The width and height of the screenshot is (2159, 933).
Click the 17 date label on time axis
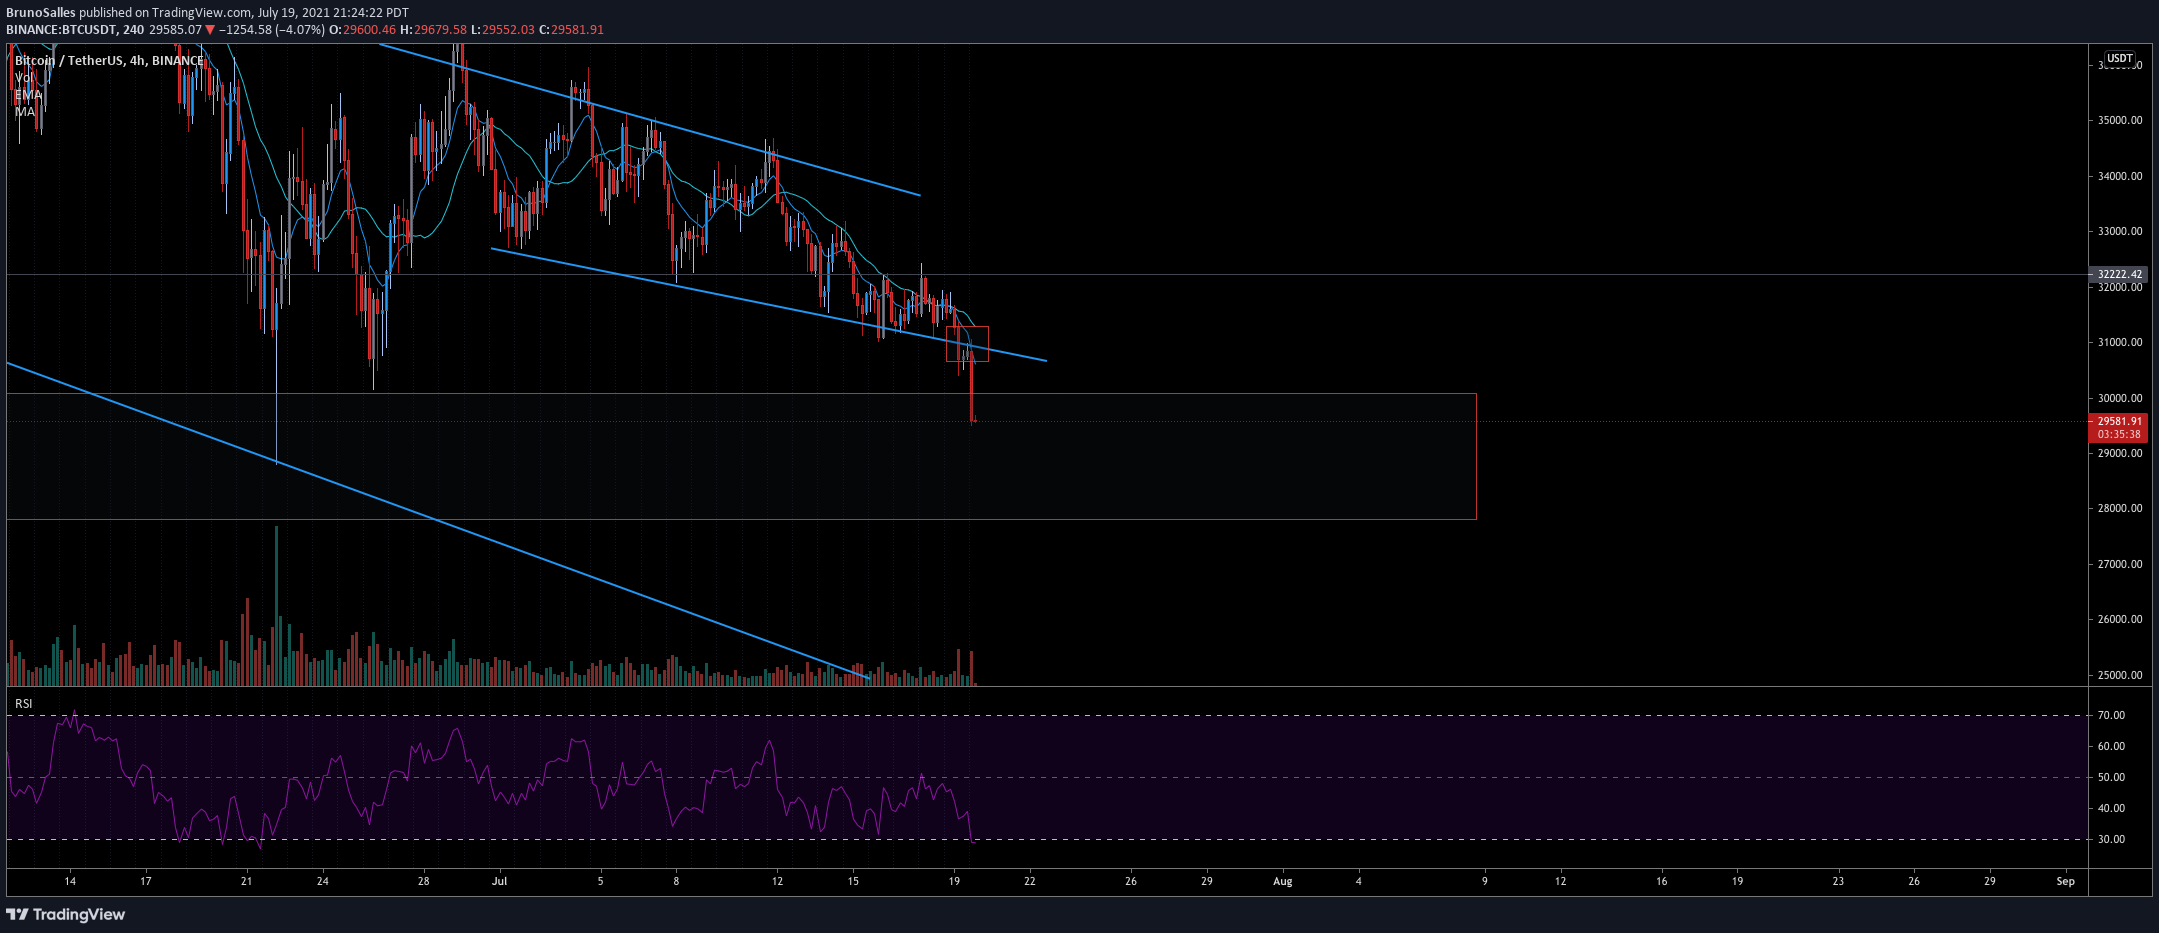[146, 881]
